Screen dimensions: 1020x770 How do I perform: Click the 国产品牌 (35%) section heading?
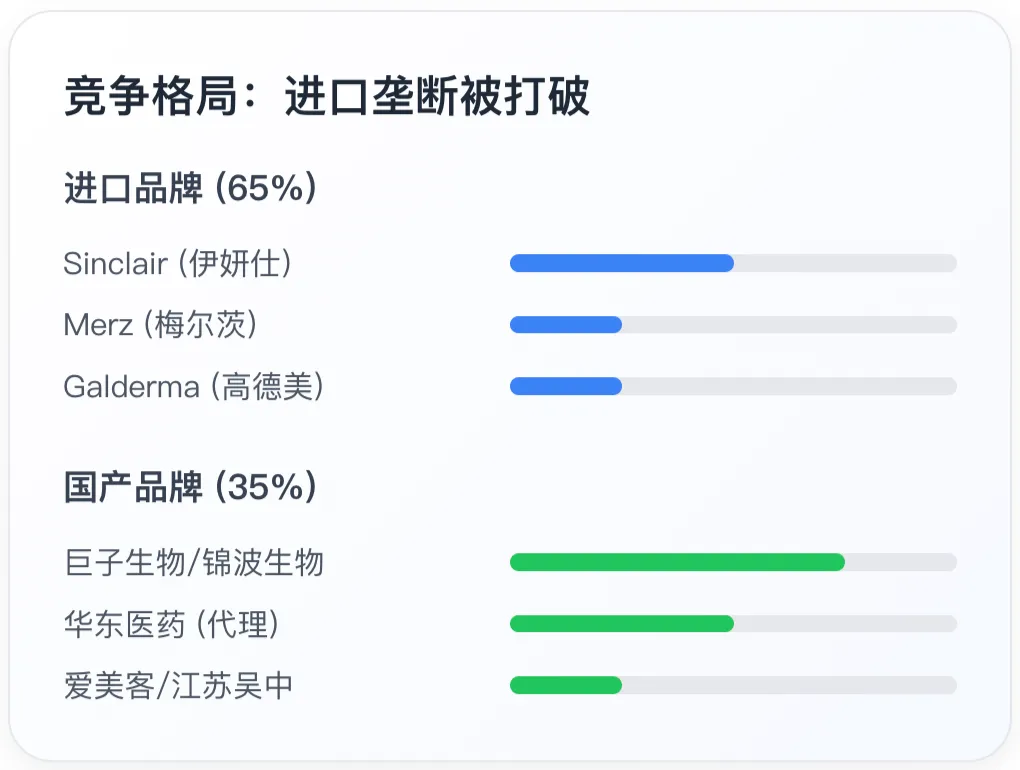coord(190,486)
